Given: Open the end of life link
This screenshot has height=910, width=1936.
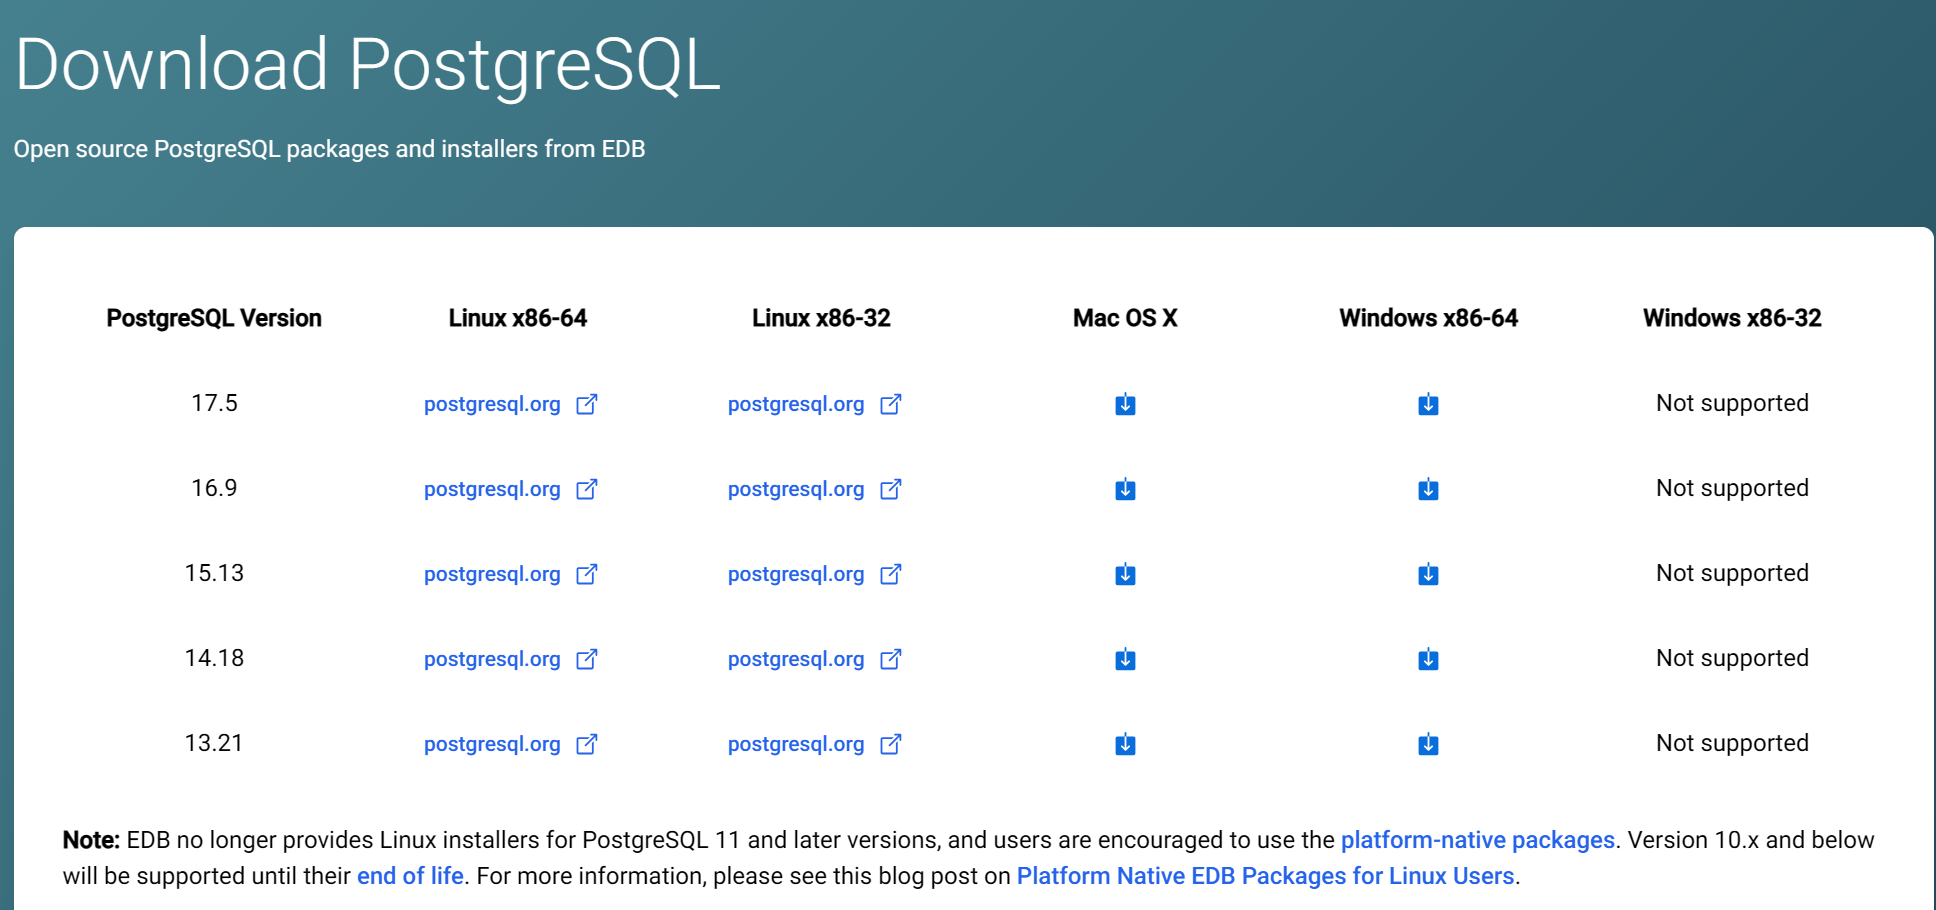Looking at the screenshot, I should 410,876.
